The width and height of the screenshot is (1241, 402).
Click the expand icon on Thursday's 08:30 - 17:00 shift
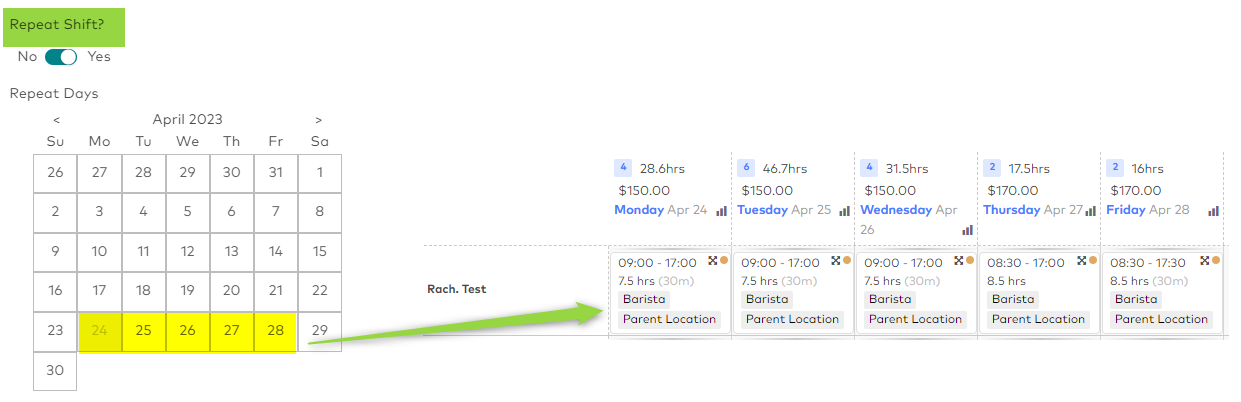coord(1082,260)
